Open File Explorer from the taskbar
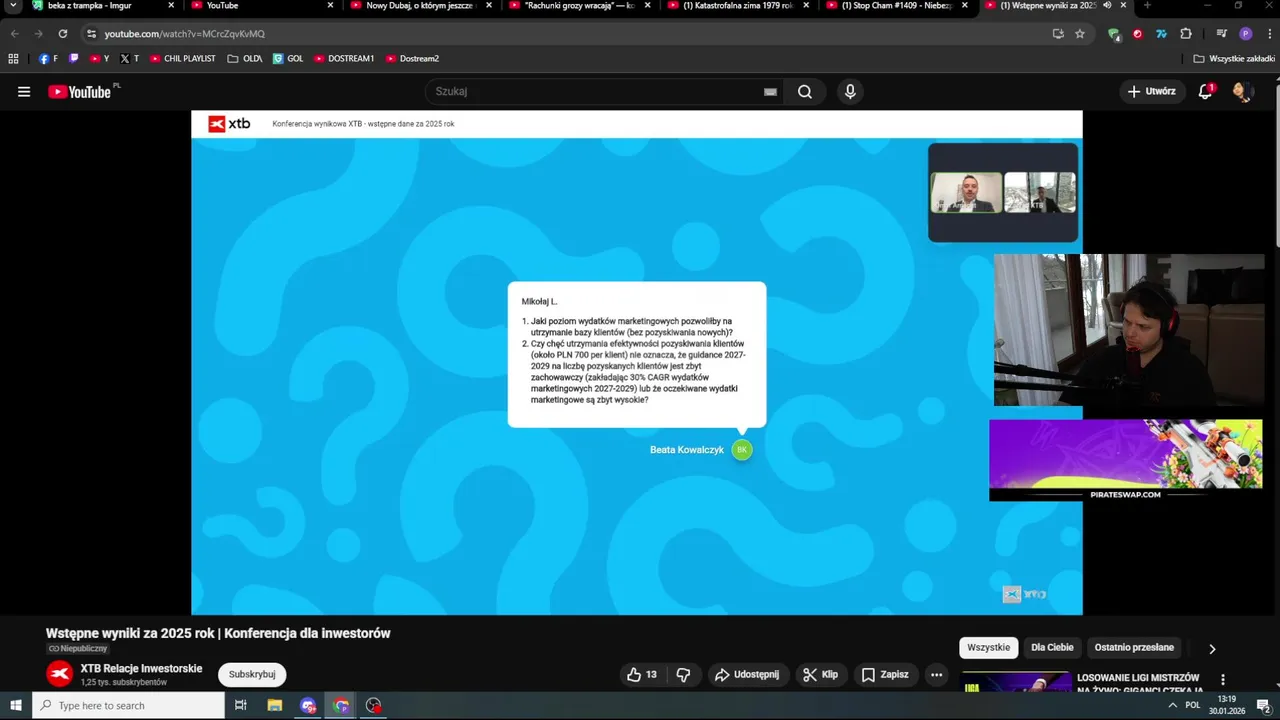Image resolution: width=1280 pixels, height=720 pixels. point(275,706)
